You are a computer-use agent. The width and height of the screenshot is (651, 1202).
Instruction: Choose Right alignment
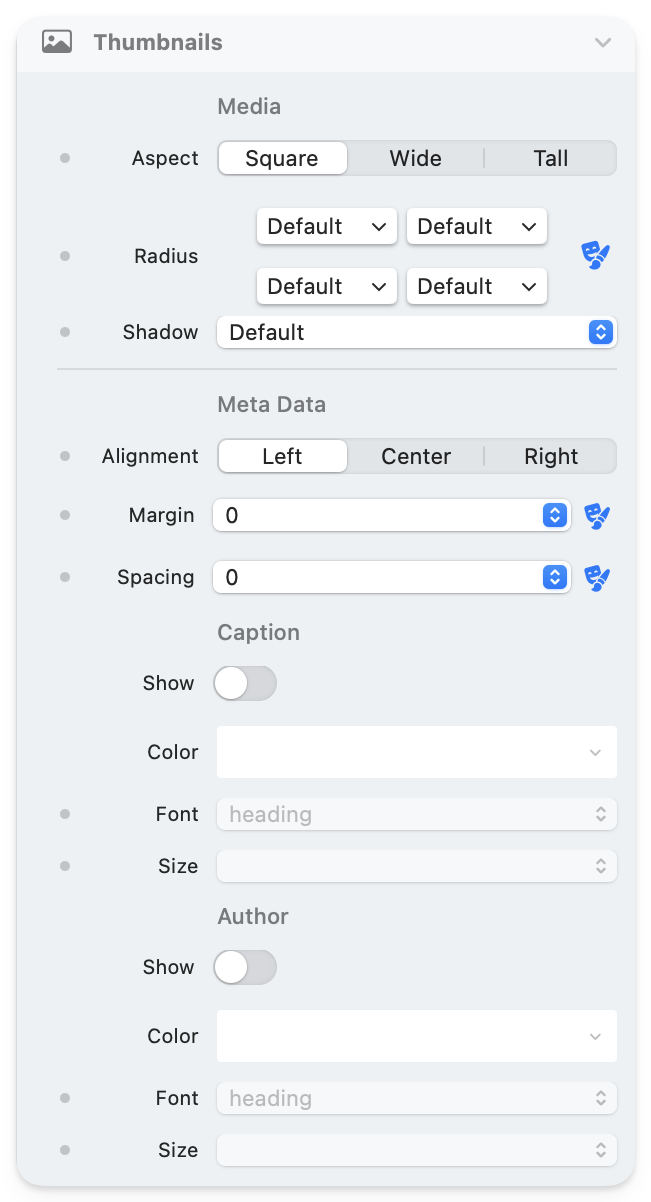tap(550, 456)
